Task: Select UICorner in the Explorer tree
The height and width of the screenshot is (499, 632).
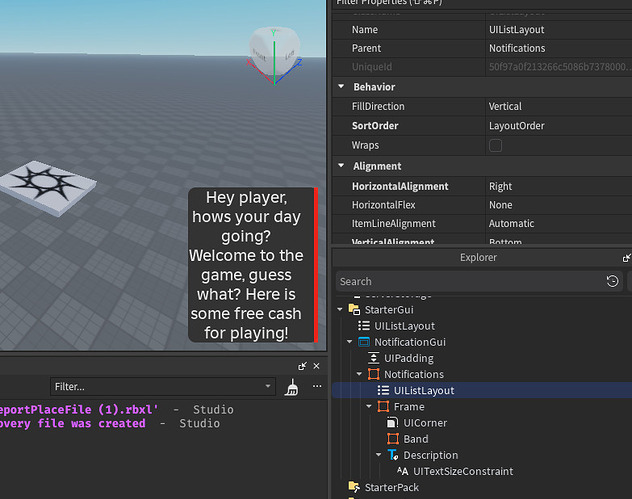Action: point(425,422)
